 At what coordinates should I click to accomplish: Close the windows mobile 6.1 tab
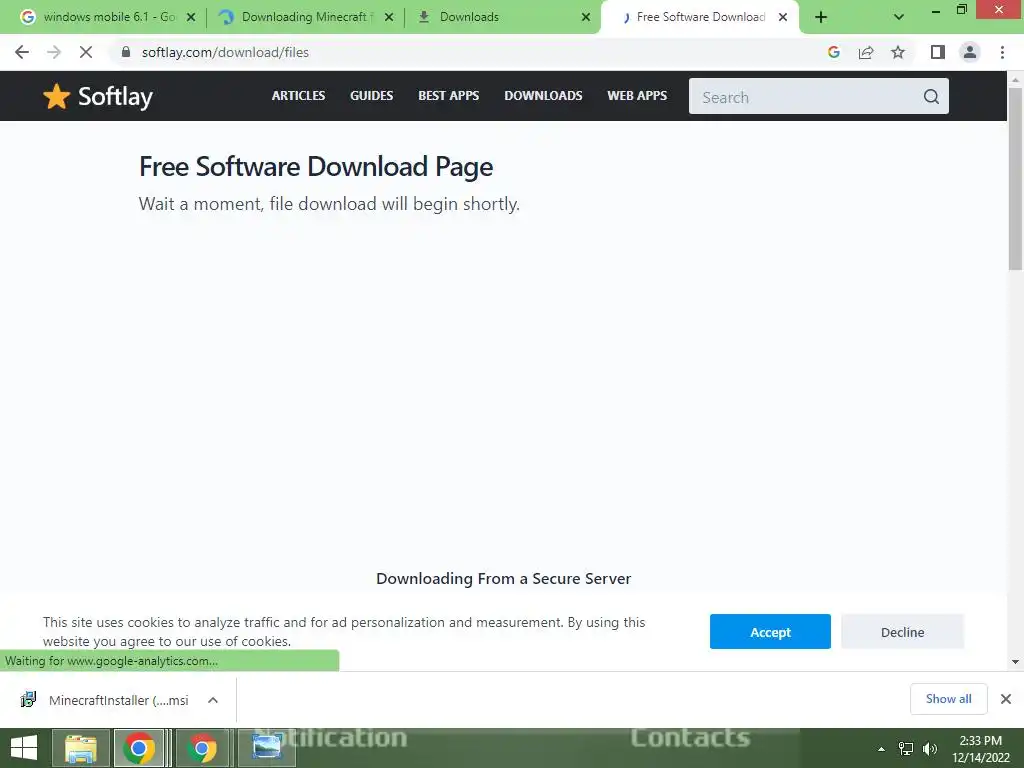pyautogui.click(x=191, y=17)
